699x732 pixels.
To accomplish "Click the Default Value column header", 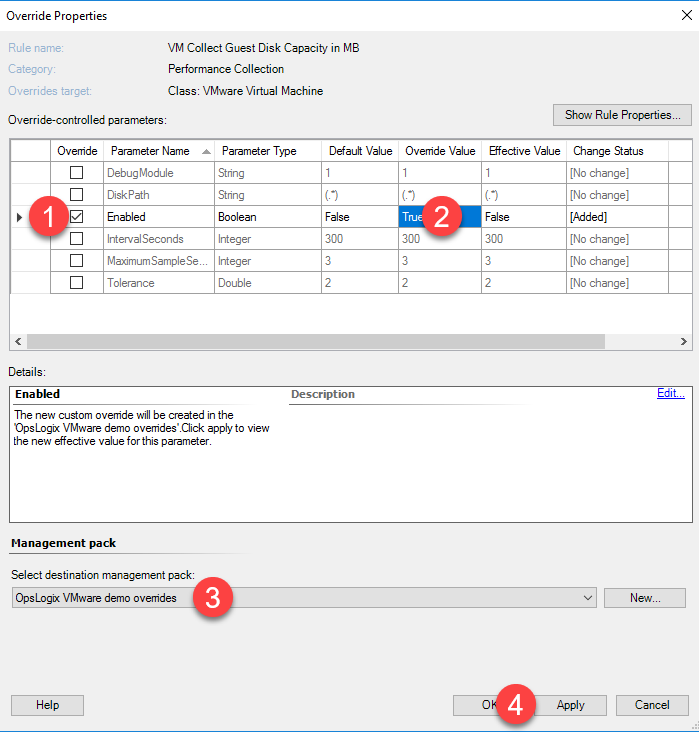I will [x=359, y=151].
